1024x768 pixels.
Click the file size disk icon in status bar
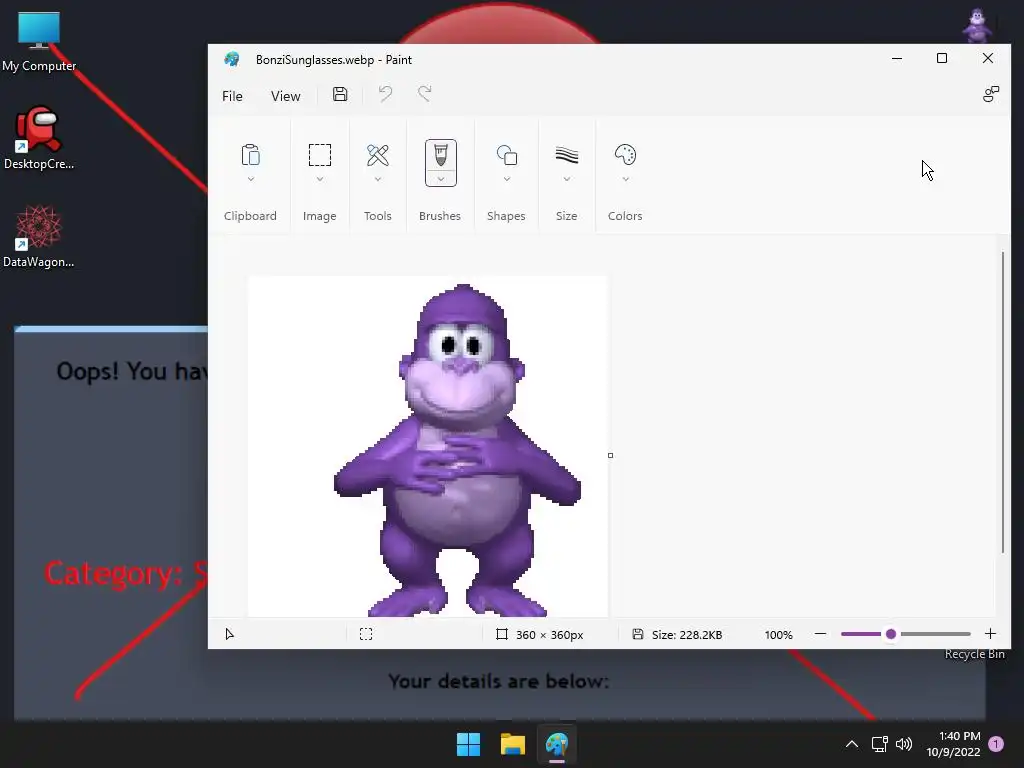click(x=638, y=634)
